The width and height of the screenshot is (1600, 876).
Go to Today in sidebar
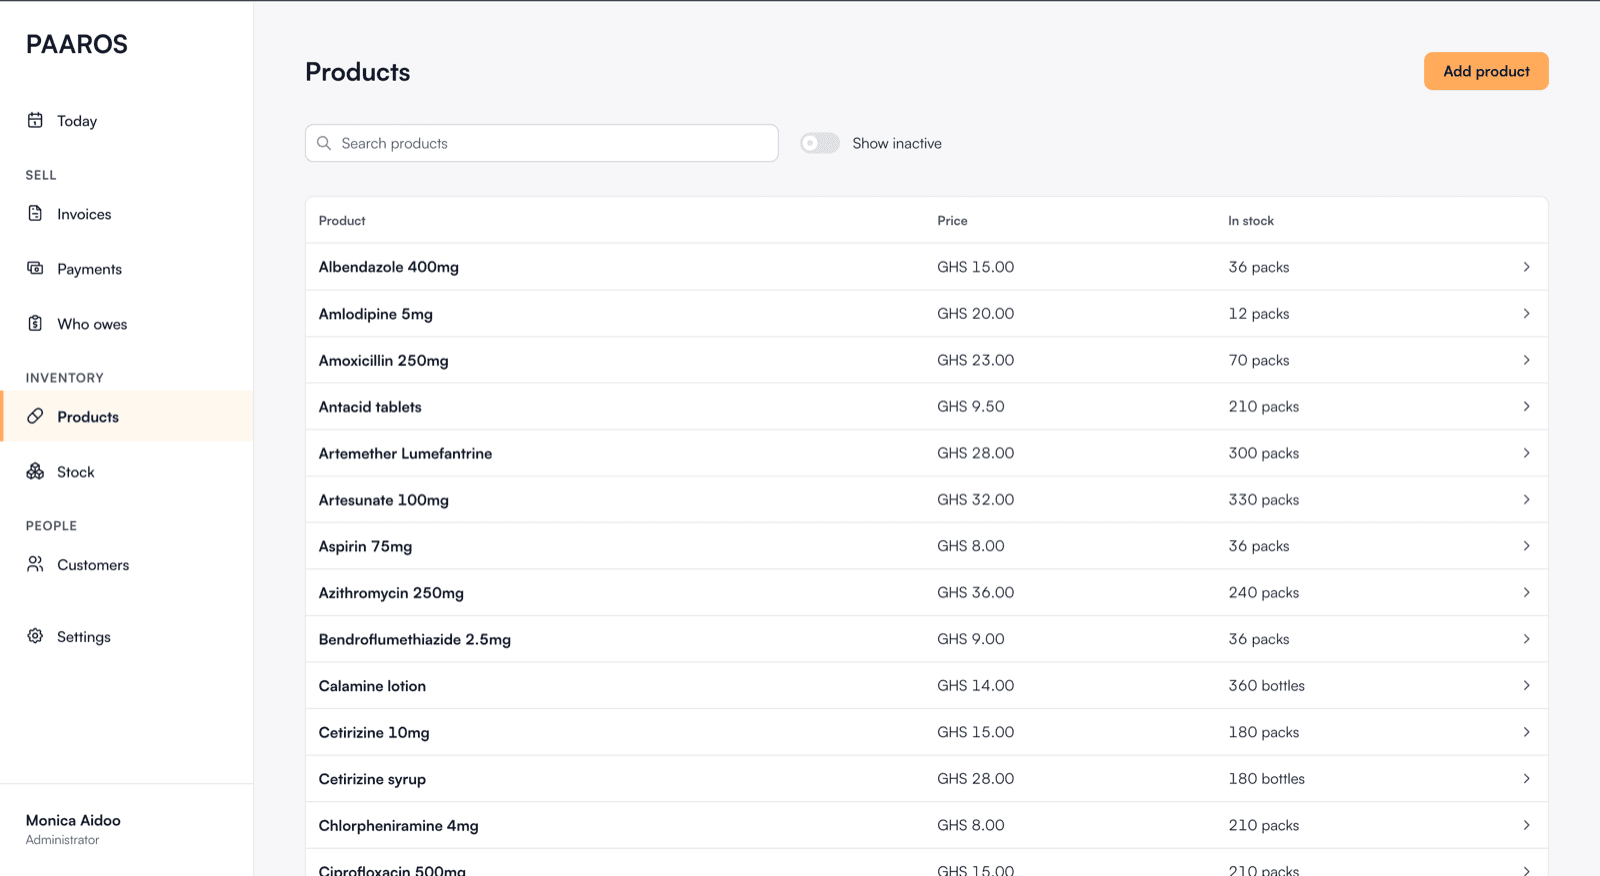[x=77, y=121]
